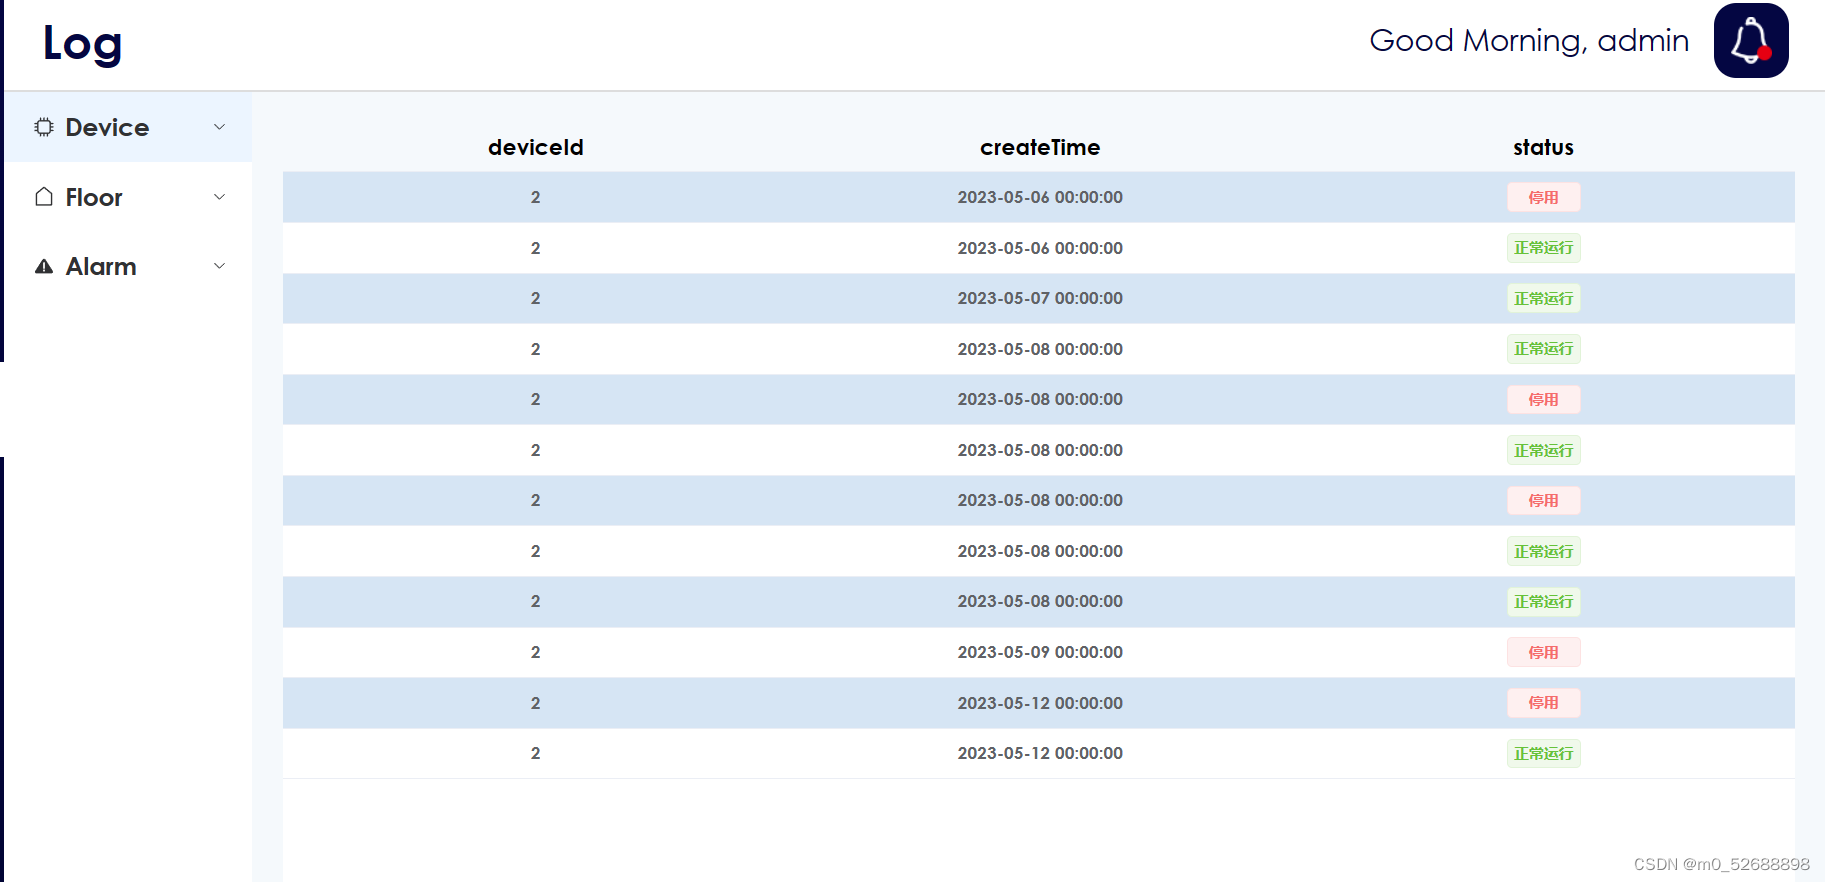Click the Alarm warning triangle icon
This screenshot has width=1825, height=882.
point(44,266)
